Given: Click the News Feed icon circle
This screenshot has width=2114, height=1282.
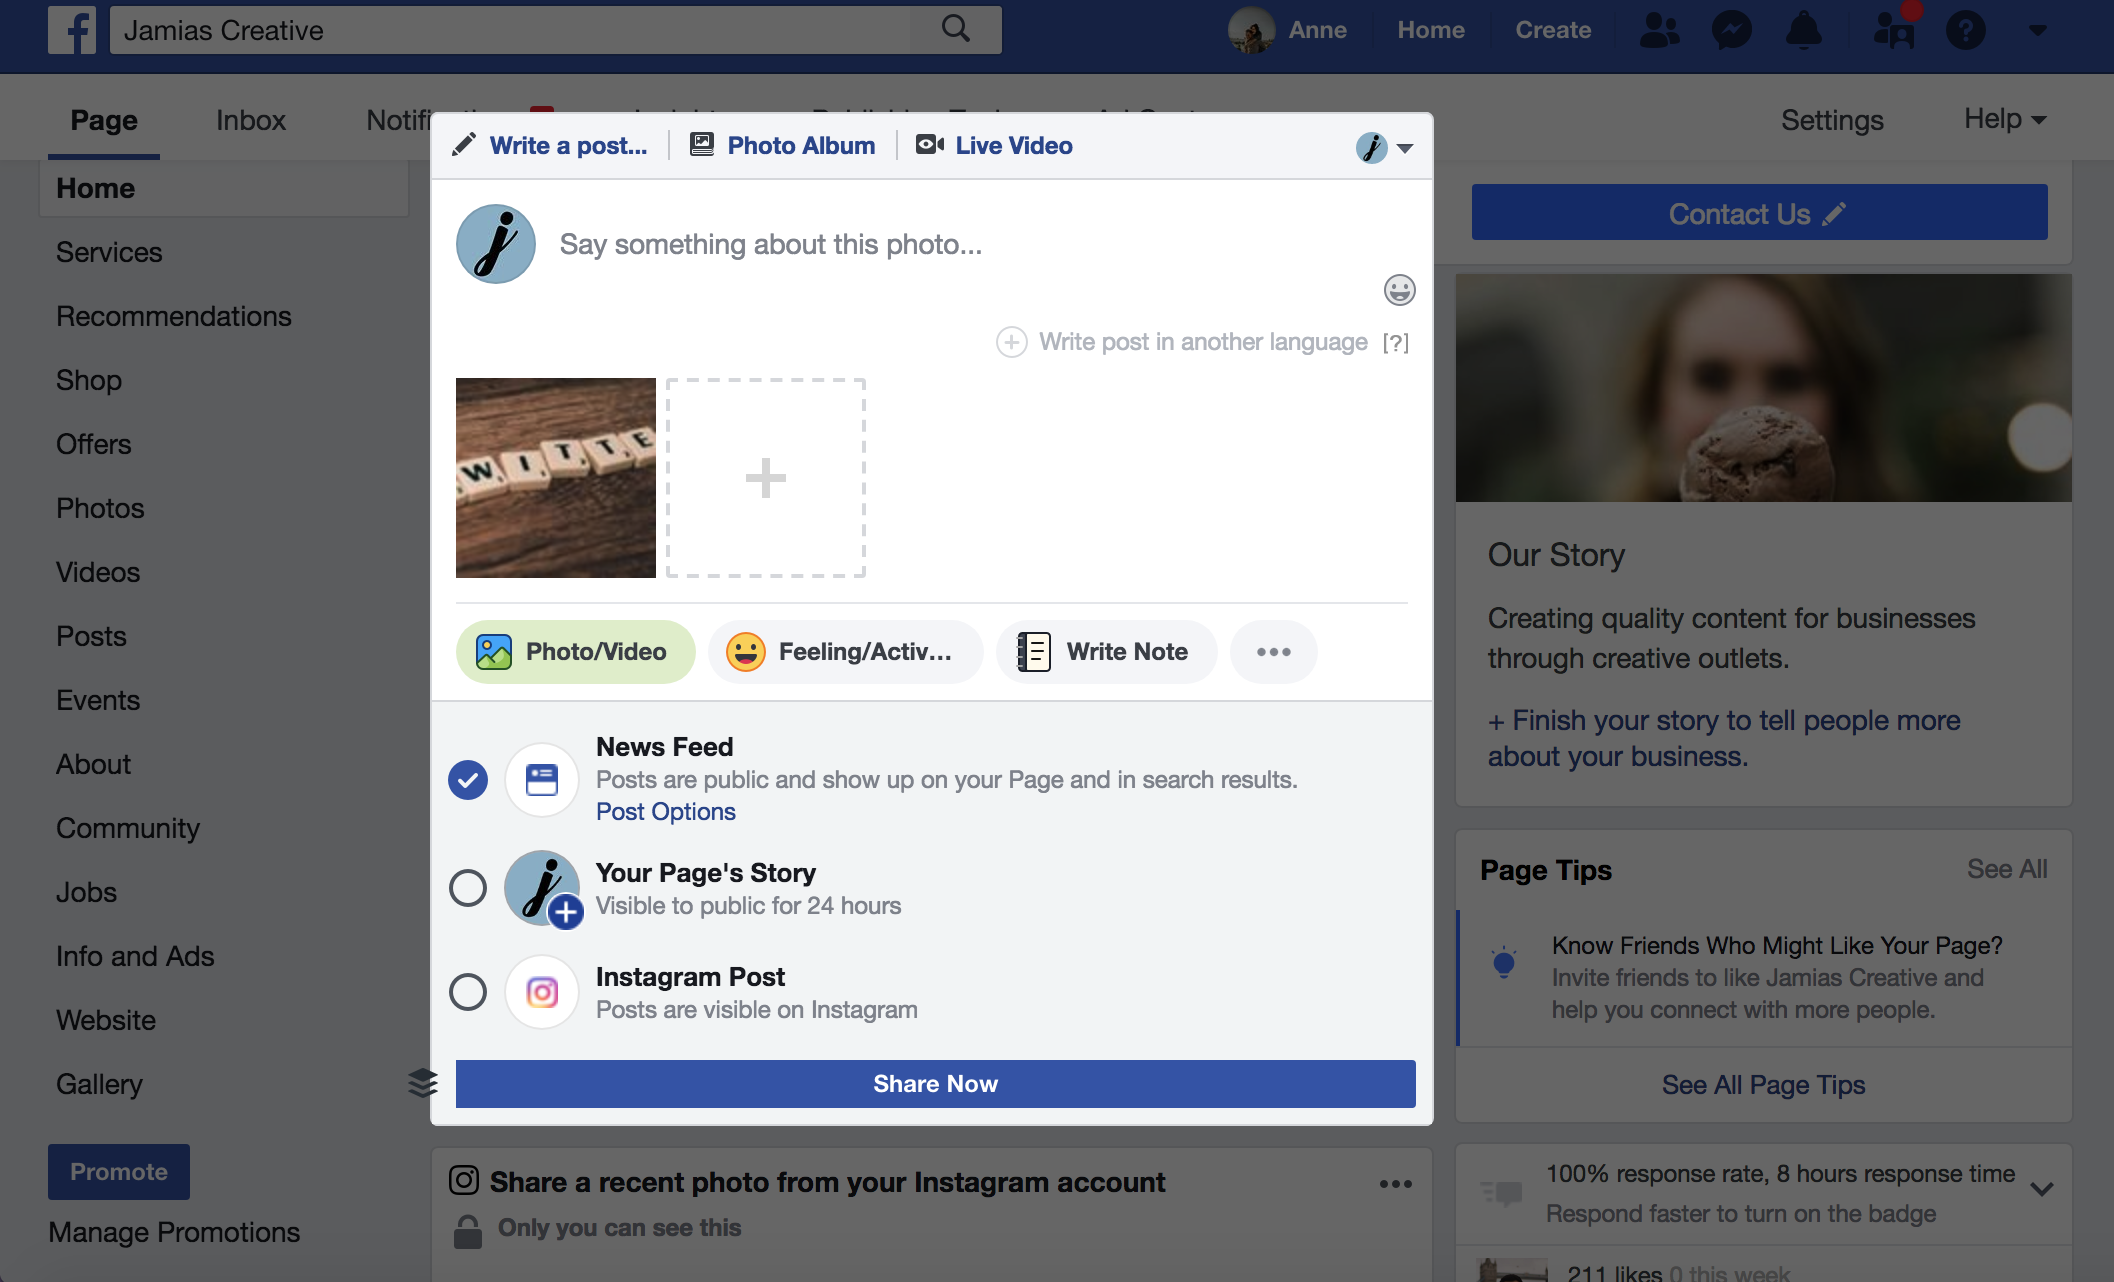Looking at the screenshot, I should pos(542,780).
